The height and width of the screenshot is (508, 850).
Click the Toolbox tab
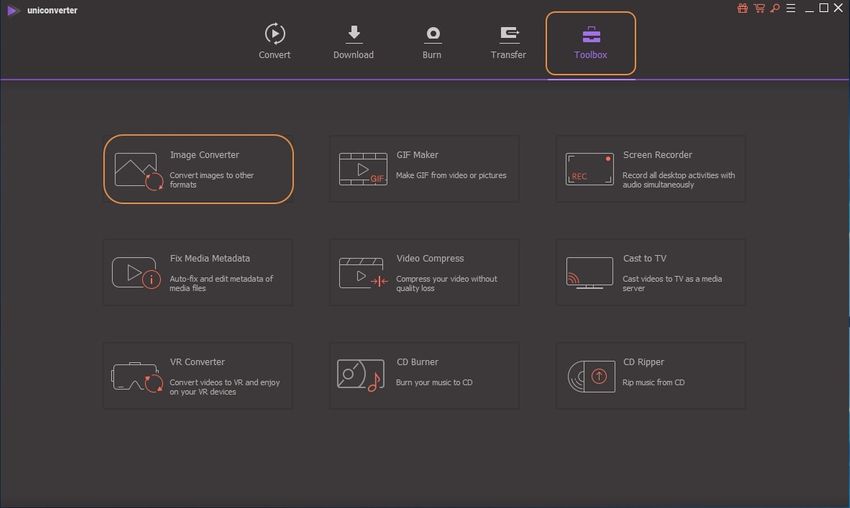tap(590, 42)
